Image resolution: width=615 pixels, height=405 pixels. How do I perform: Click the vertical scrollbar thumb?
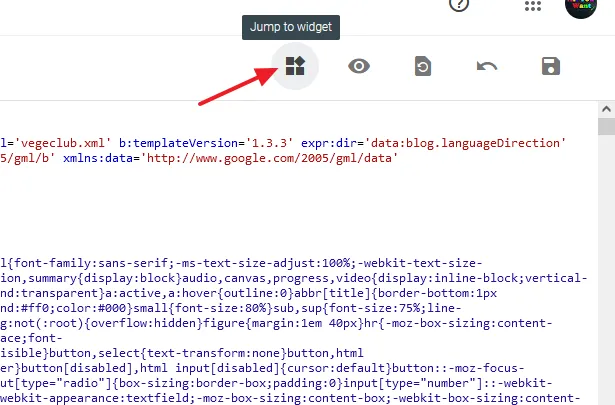pos(606,127)
